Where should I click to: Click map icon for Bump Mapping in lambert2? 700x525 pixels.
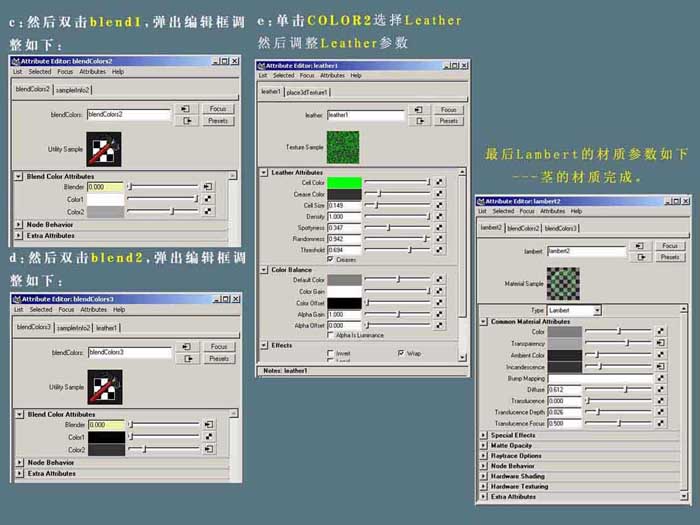tap(660, 378)
